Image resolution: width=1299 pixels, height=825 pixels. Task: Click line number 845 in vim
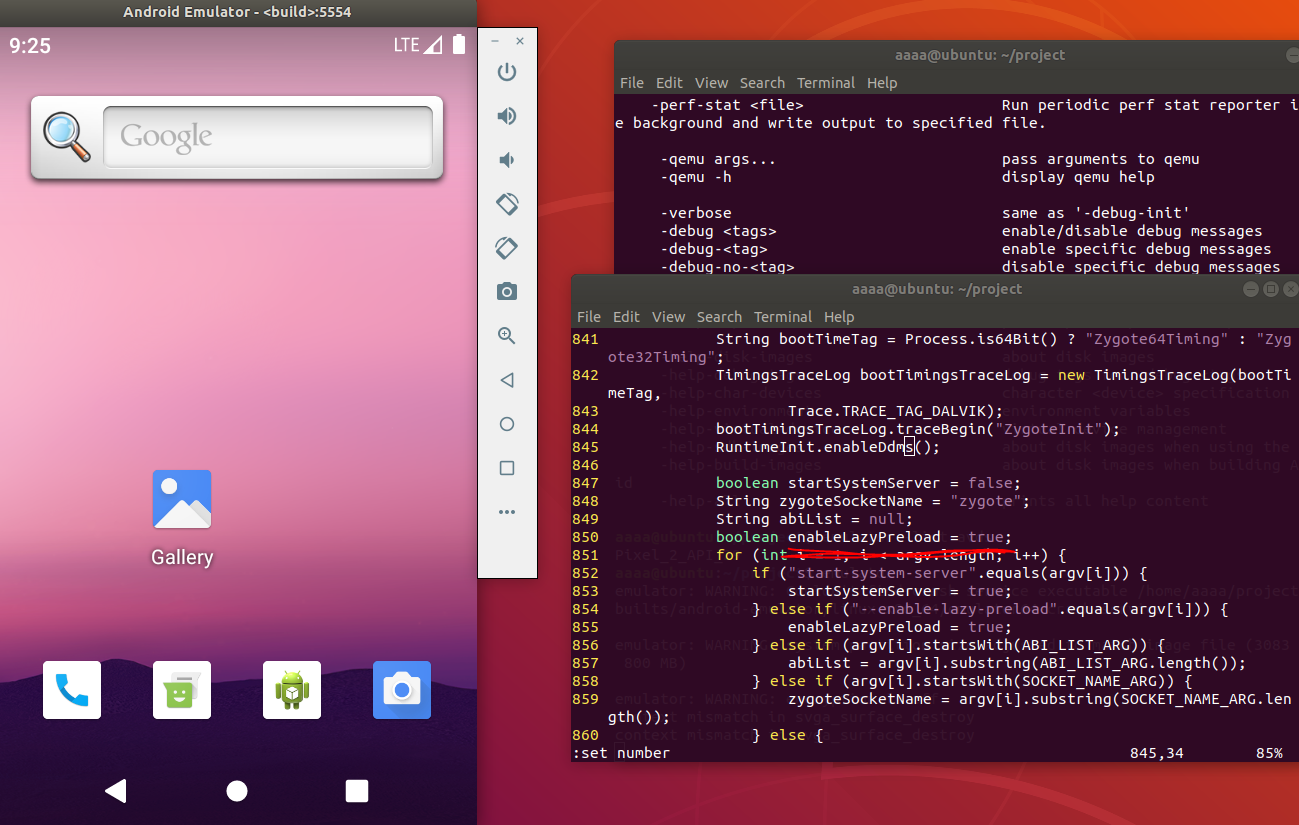coord(586,447)
